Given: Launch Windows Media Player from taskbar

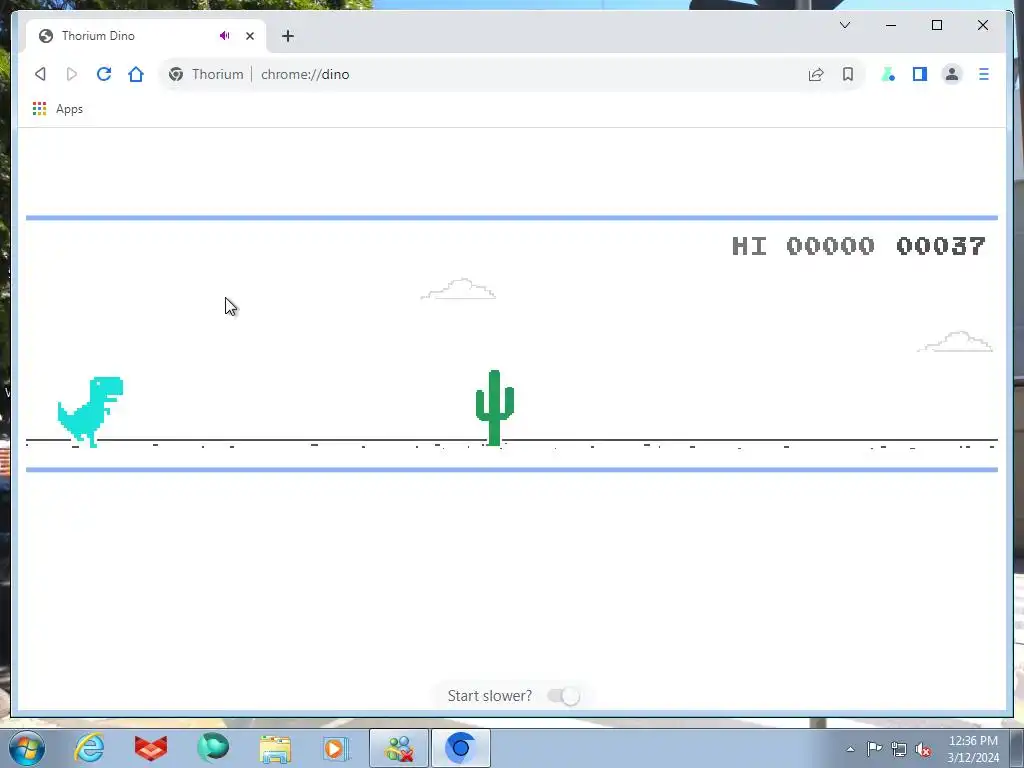Looking at the screenshot, I should (336, 748).
